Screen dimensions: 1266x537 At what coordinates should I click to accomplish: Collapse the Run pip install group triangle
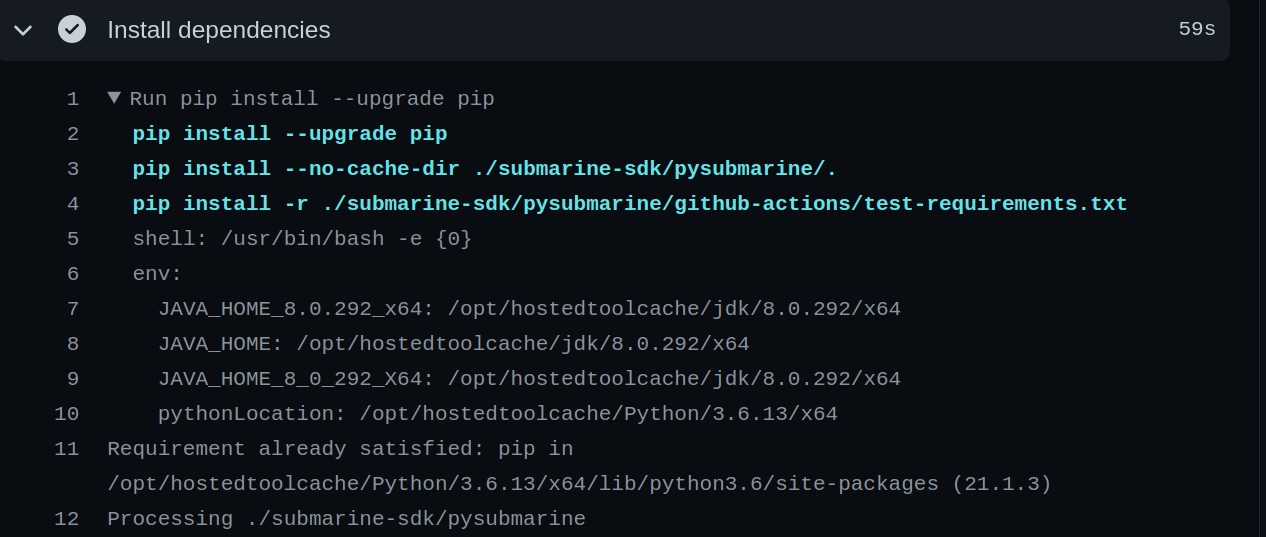[114, 98]
